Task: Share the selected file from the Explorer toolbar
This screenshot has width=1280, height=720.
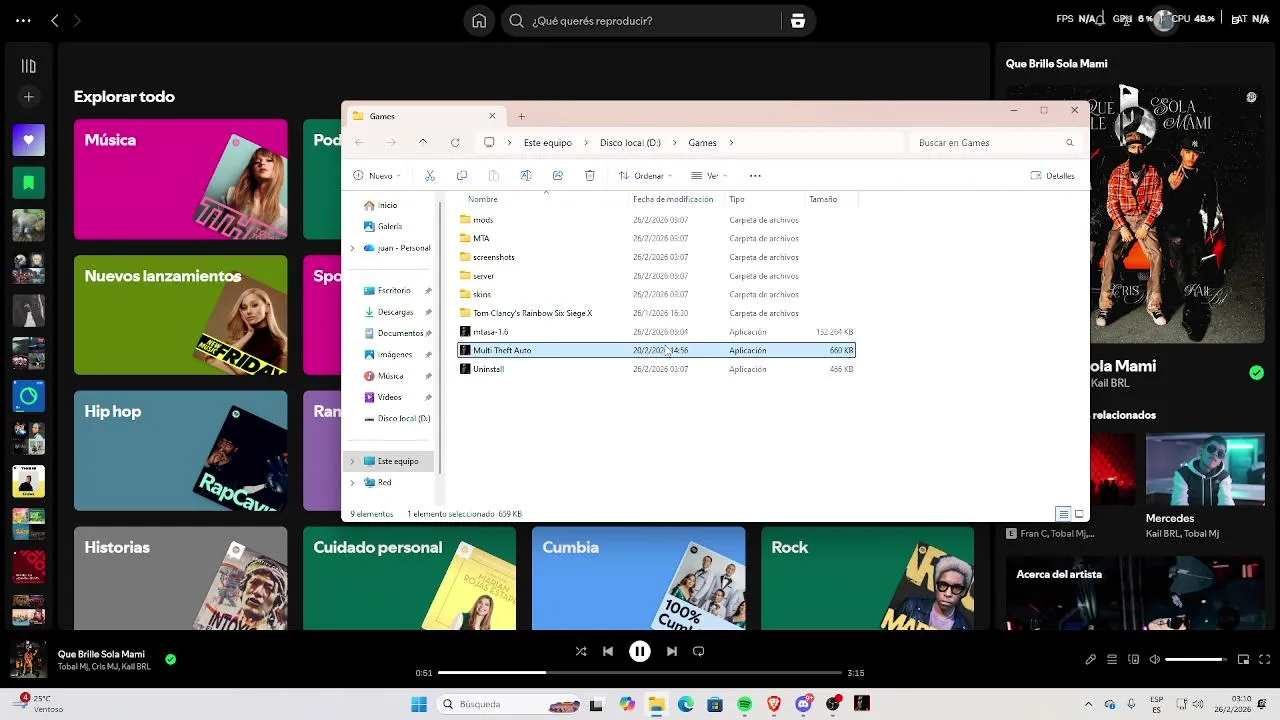Action: coord(558,176)
